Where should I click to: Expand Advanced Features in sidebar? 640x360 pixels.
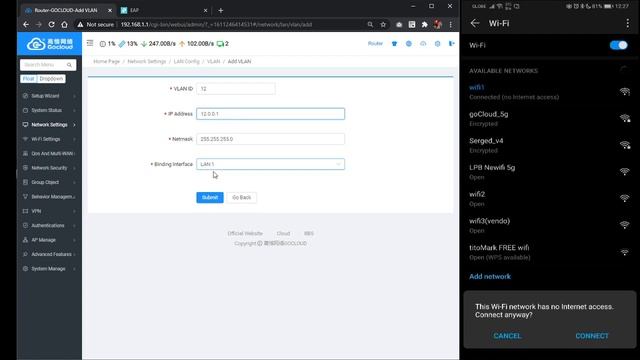coord(49,254)
